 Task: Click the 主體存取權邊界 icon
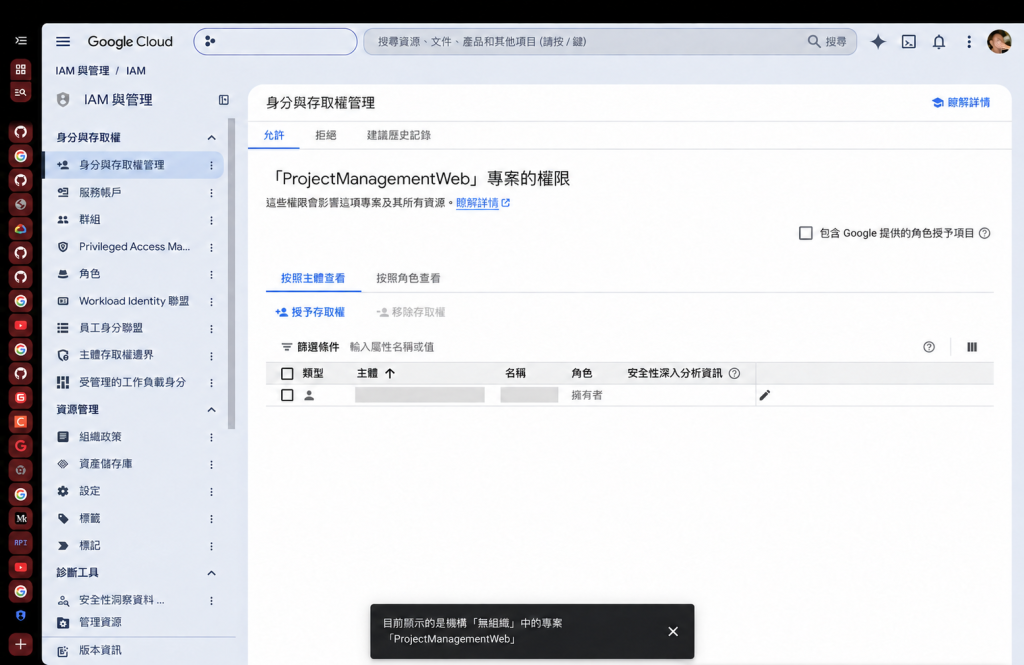63,355
